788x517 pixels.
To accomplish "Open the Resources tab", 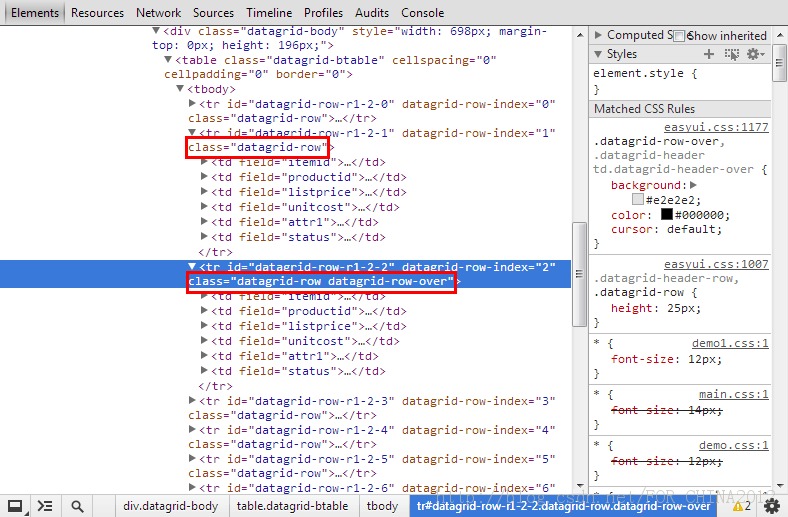I will tap(97, 13).
